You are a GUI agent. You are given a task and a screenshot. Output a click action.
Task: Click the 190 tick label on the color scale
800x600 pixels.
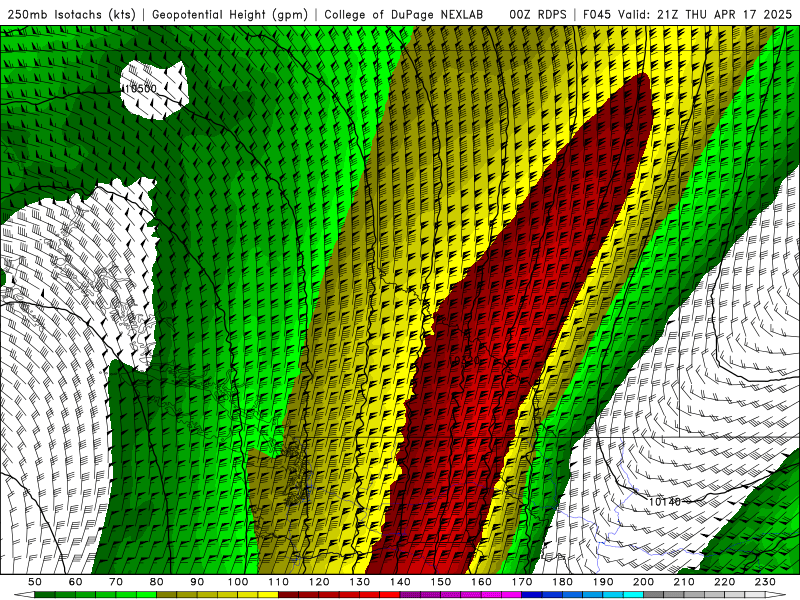tap(603, 582)
